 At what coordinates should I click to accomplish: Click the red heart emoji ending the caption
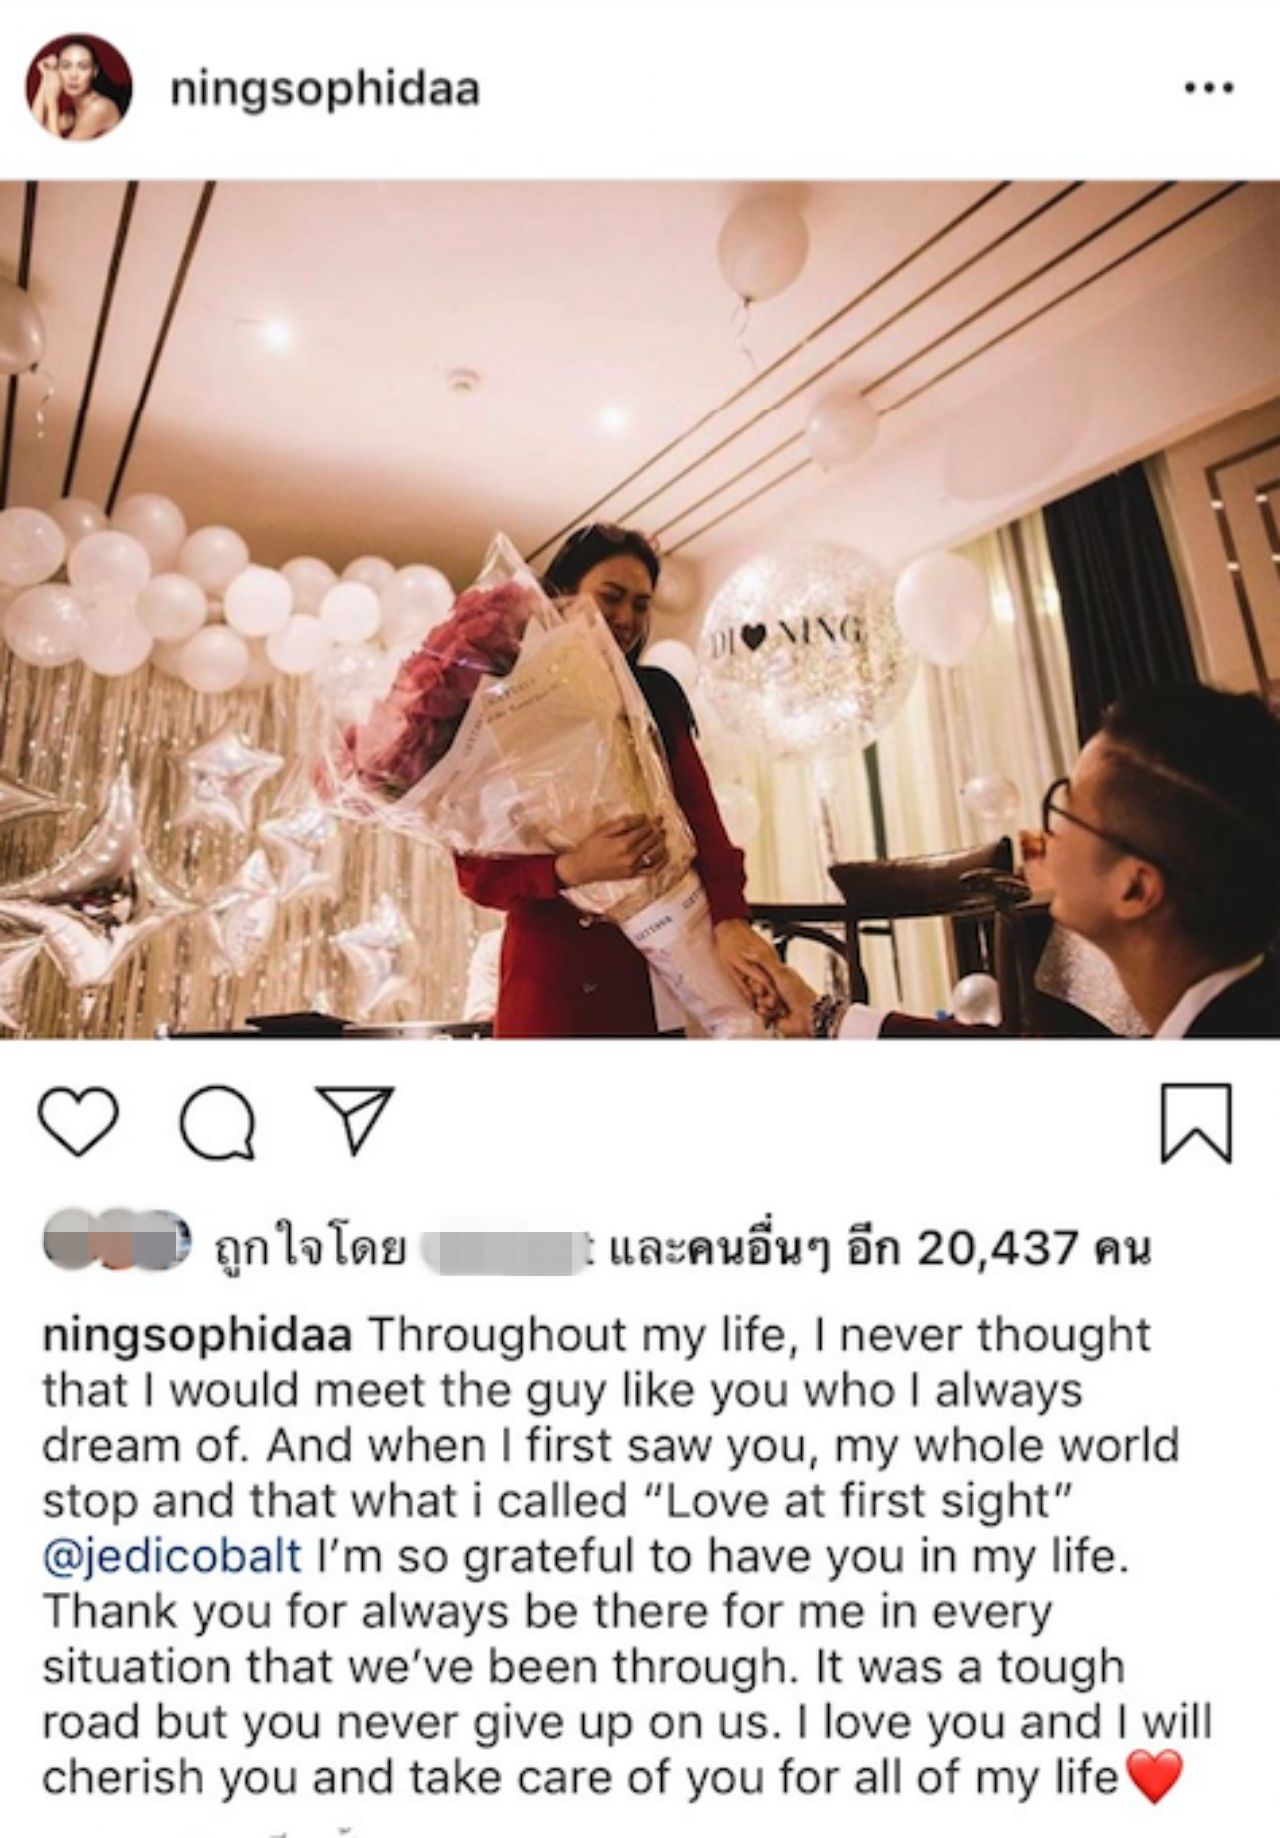click(x=1155, y=1777)
